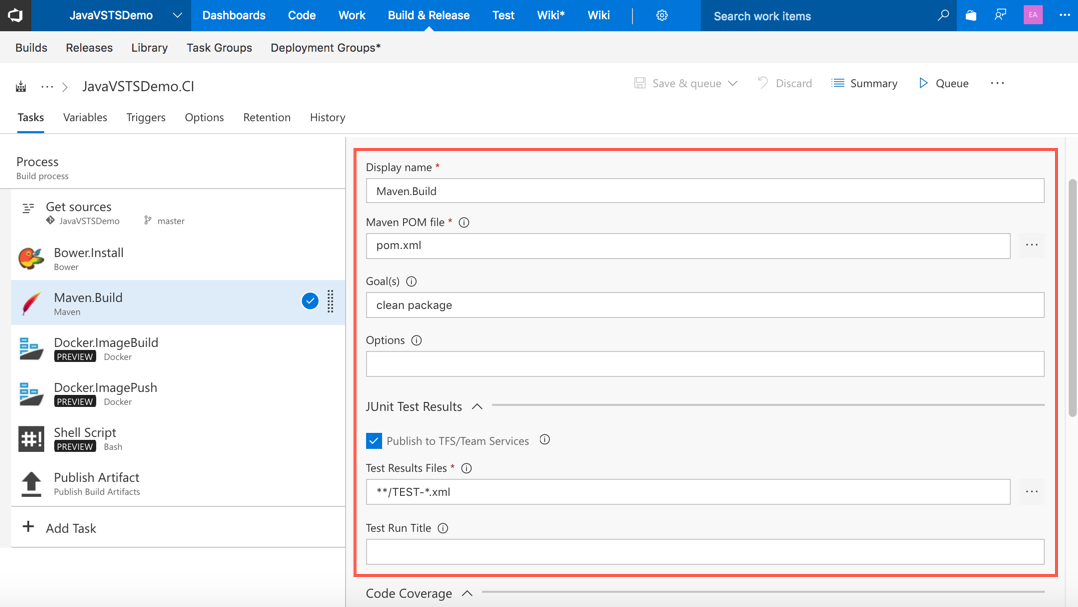Open the Wiki hub
This screenshot has width=1078, height=607.
[x=598, y=15]
